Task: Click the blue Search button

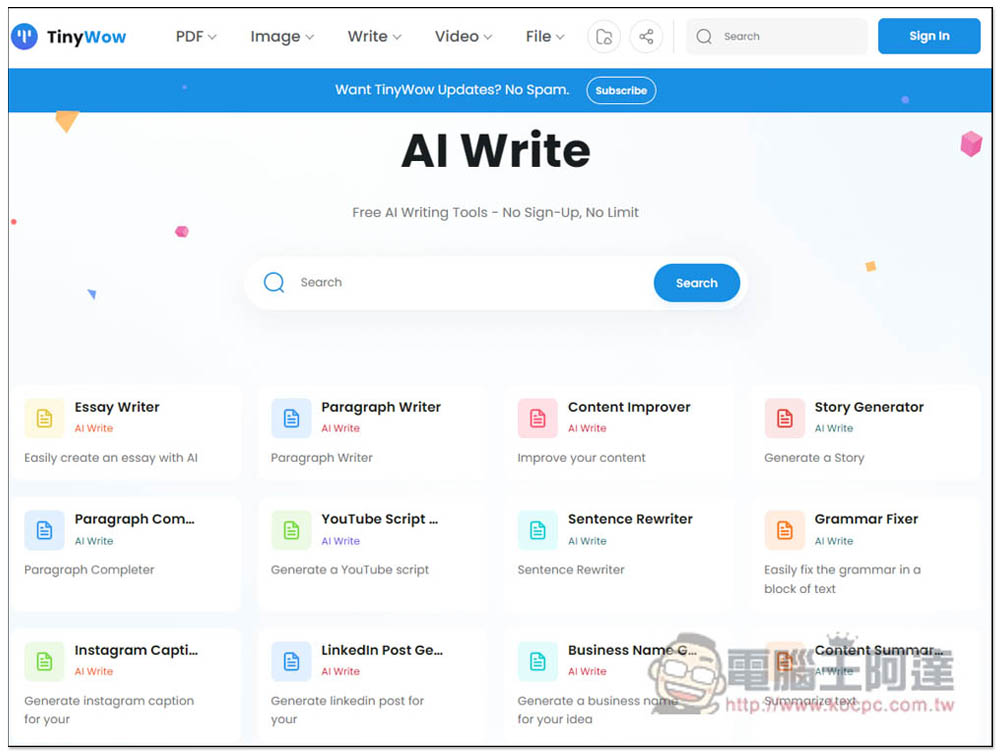Action: click(696, 283)
